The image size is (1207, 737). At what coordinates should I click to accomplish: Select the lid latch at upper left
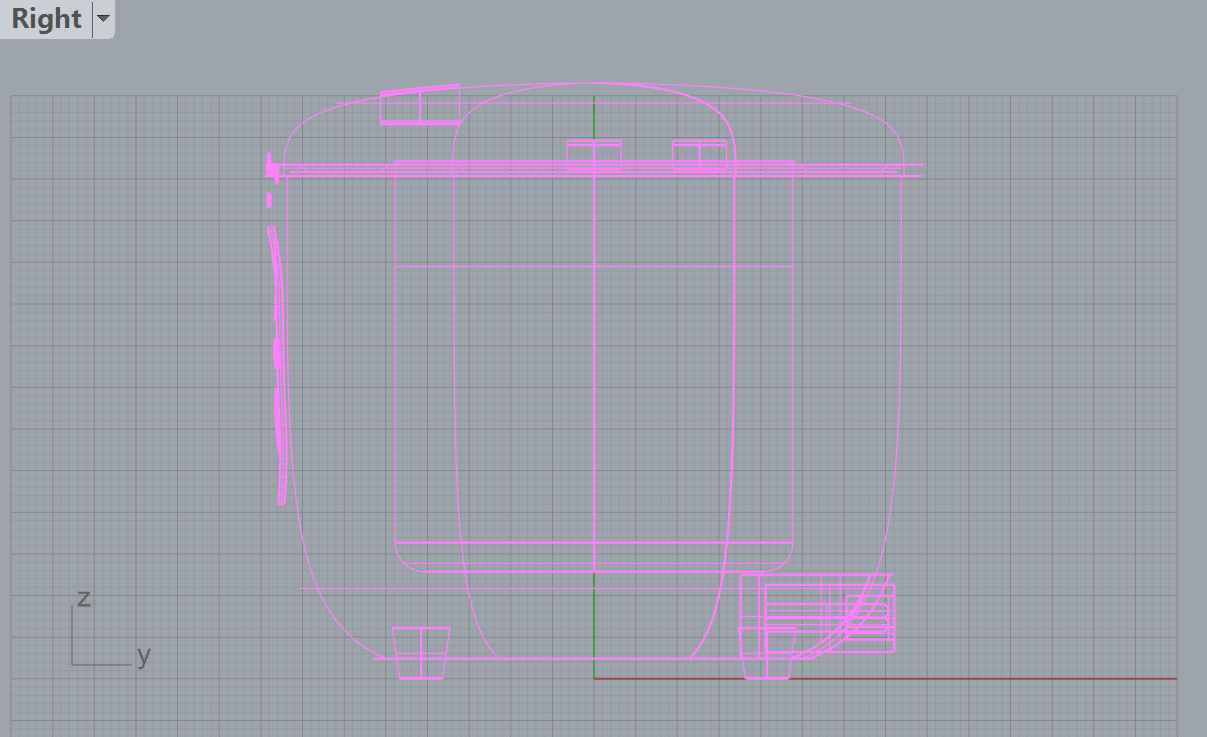(x=270, y=168)
